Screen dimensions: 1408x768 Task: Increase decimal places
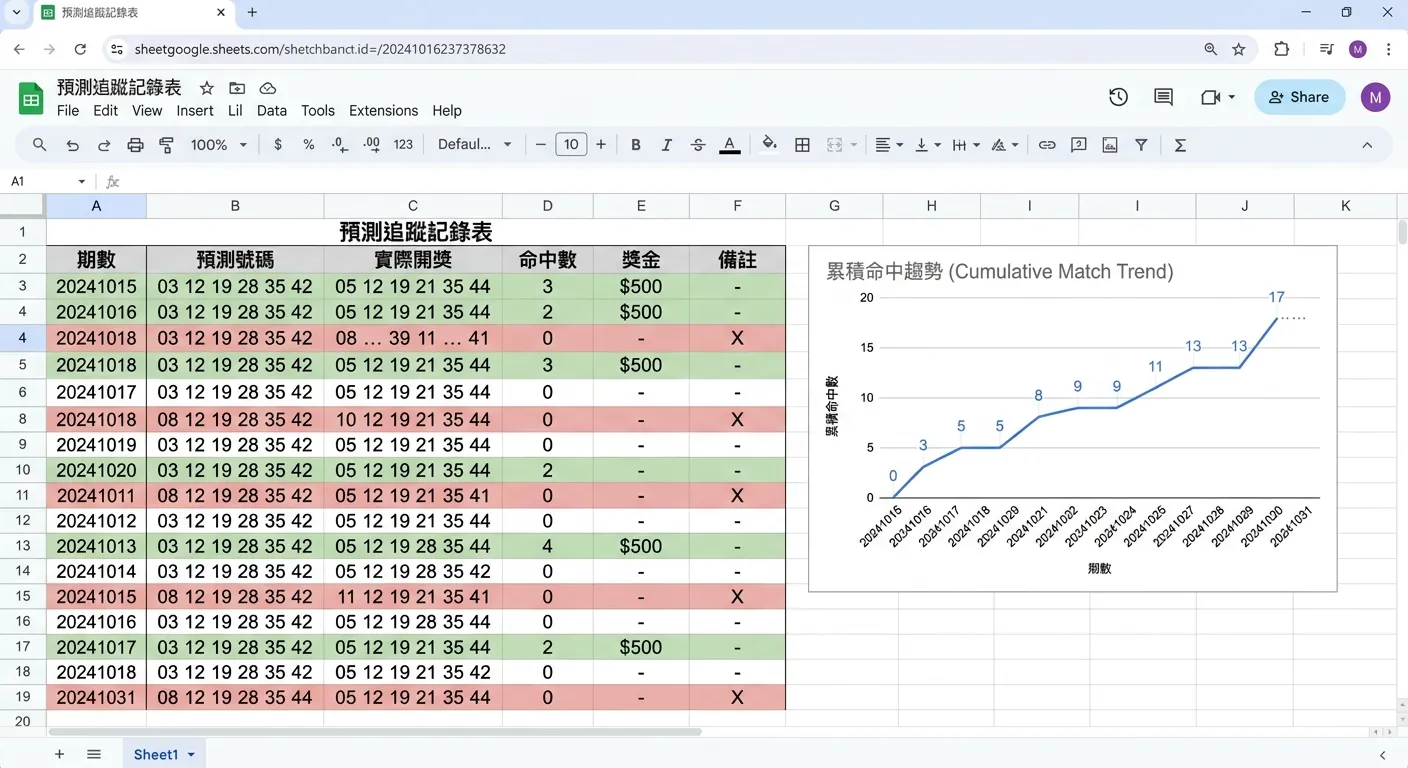pos(372,145)
